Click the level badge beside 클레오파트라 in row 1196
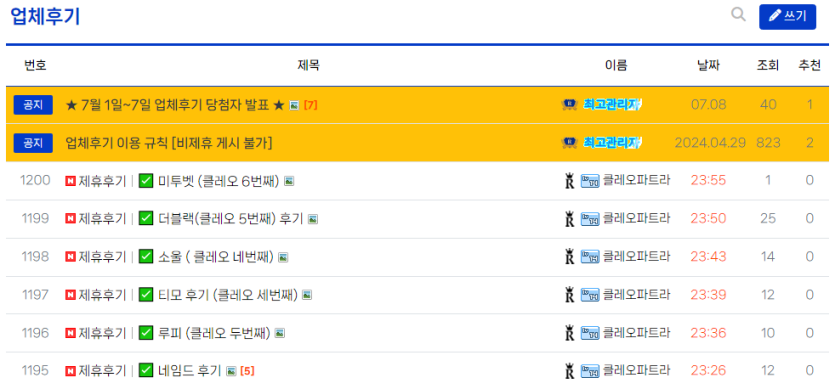 coord(590,333)
